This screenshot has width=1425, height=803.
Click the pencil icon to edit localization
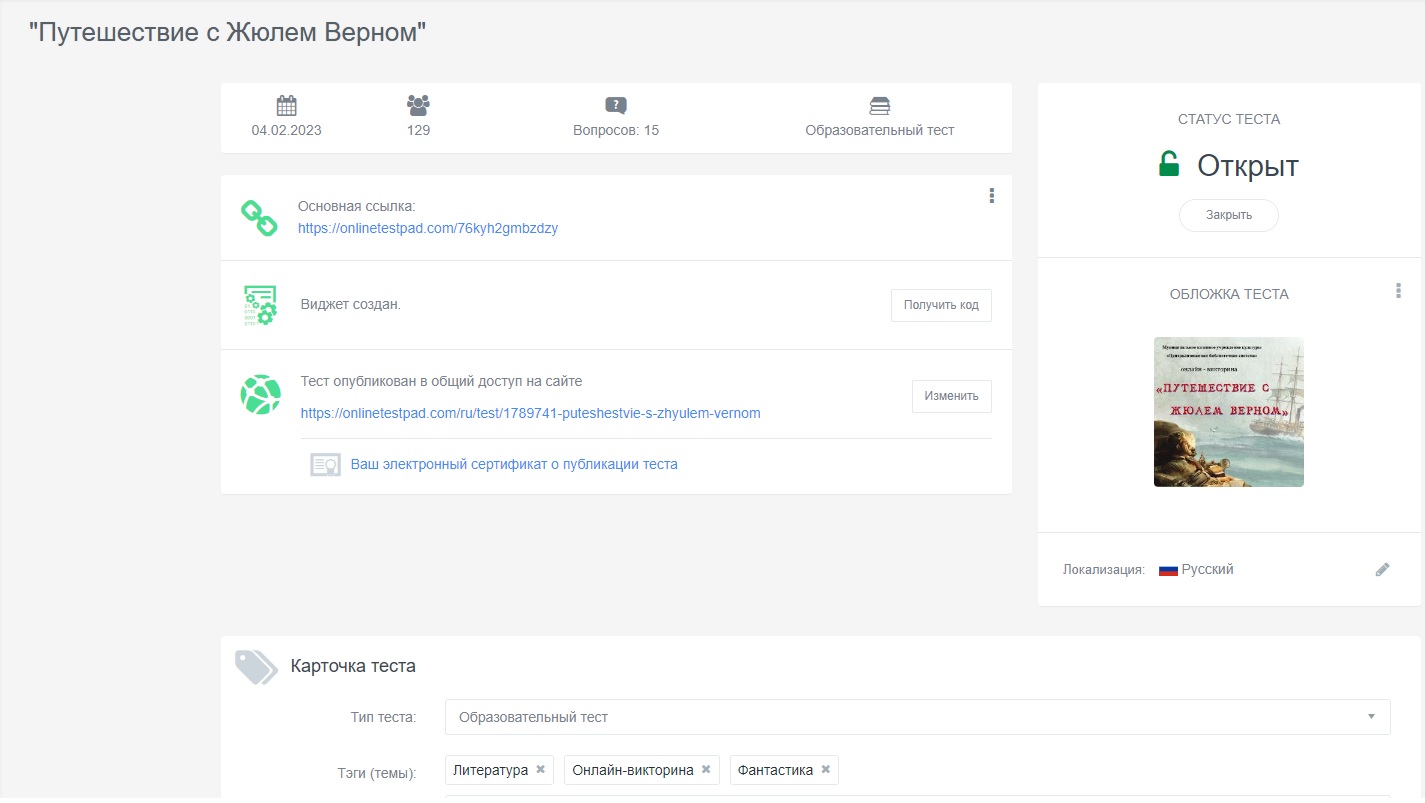(1383, 570)
